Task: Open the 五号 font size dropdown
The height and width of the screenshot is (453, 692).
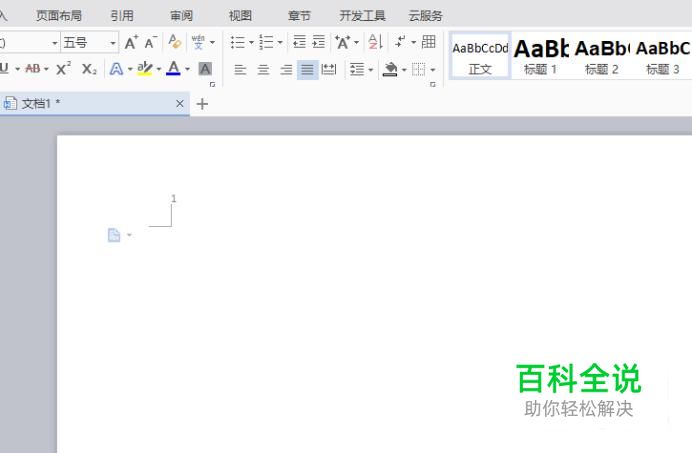Action: click(113, 43)
